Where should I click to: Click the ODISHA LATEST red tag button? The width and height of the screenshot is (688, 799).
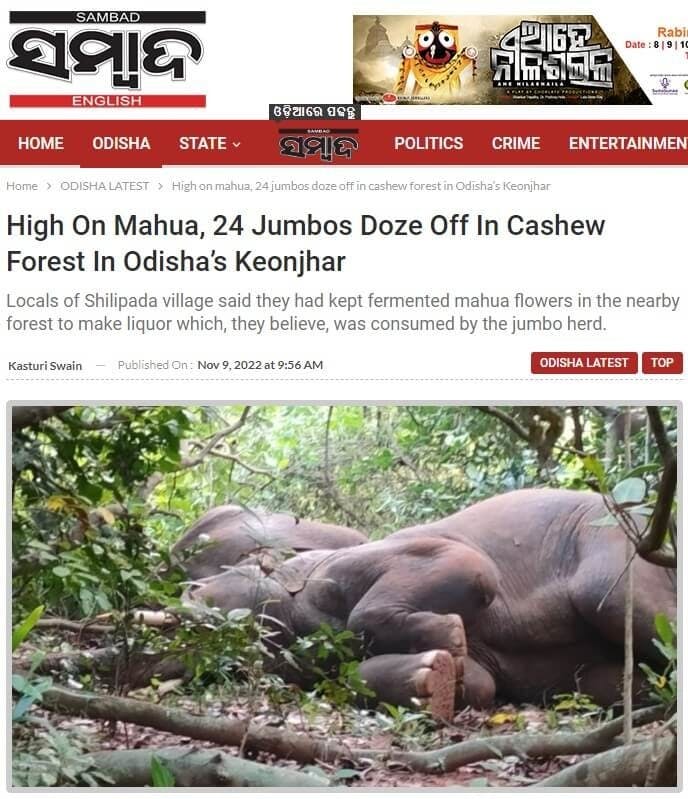click(x=584, y=363)
